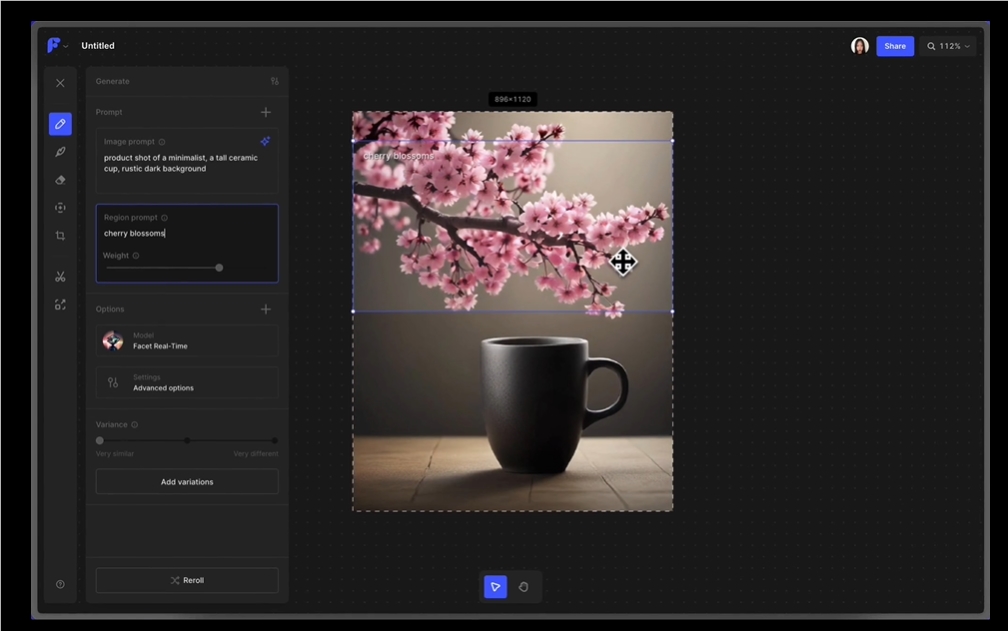Close the Generate panel with X
The image size is (1008, 631).
[60, 83]
